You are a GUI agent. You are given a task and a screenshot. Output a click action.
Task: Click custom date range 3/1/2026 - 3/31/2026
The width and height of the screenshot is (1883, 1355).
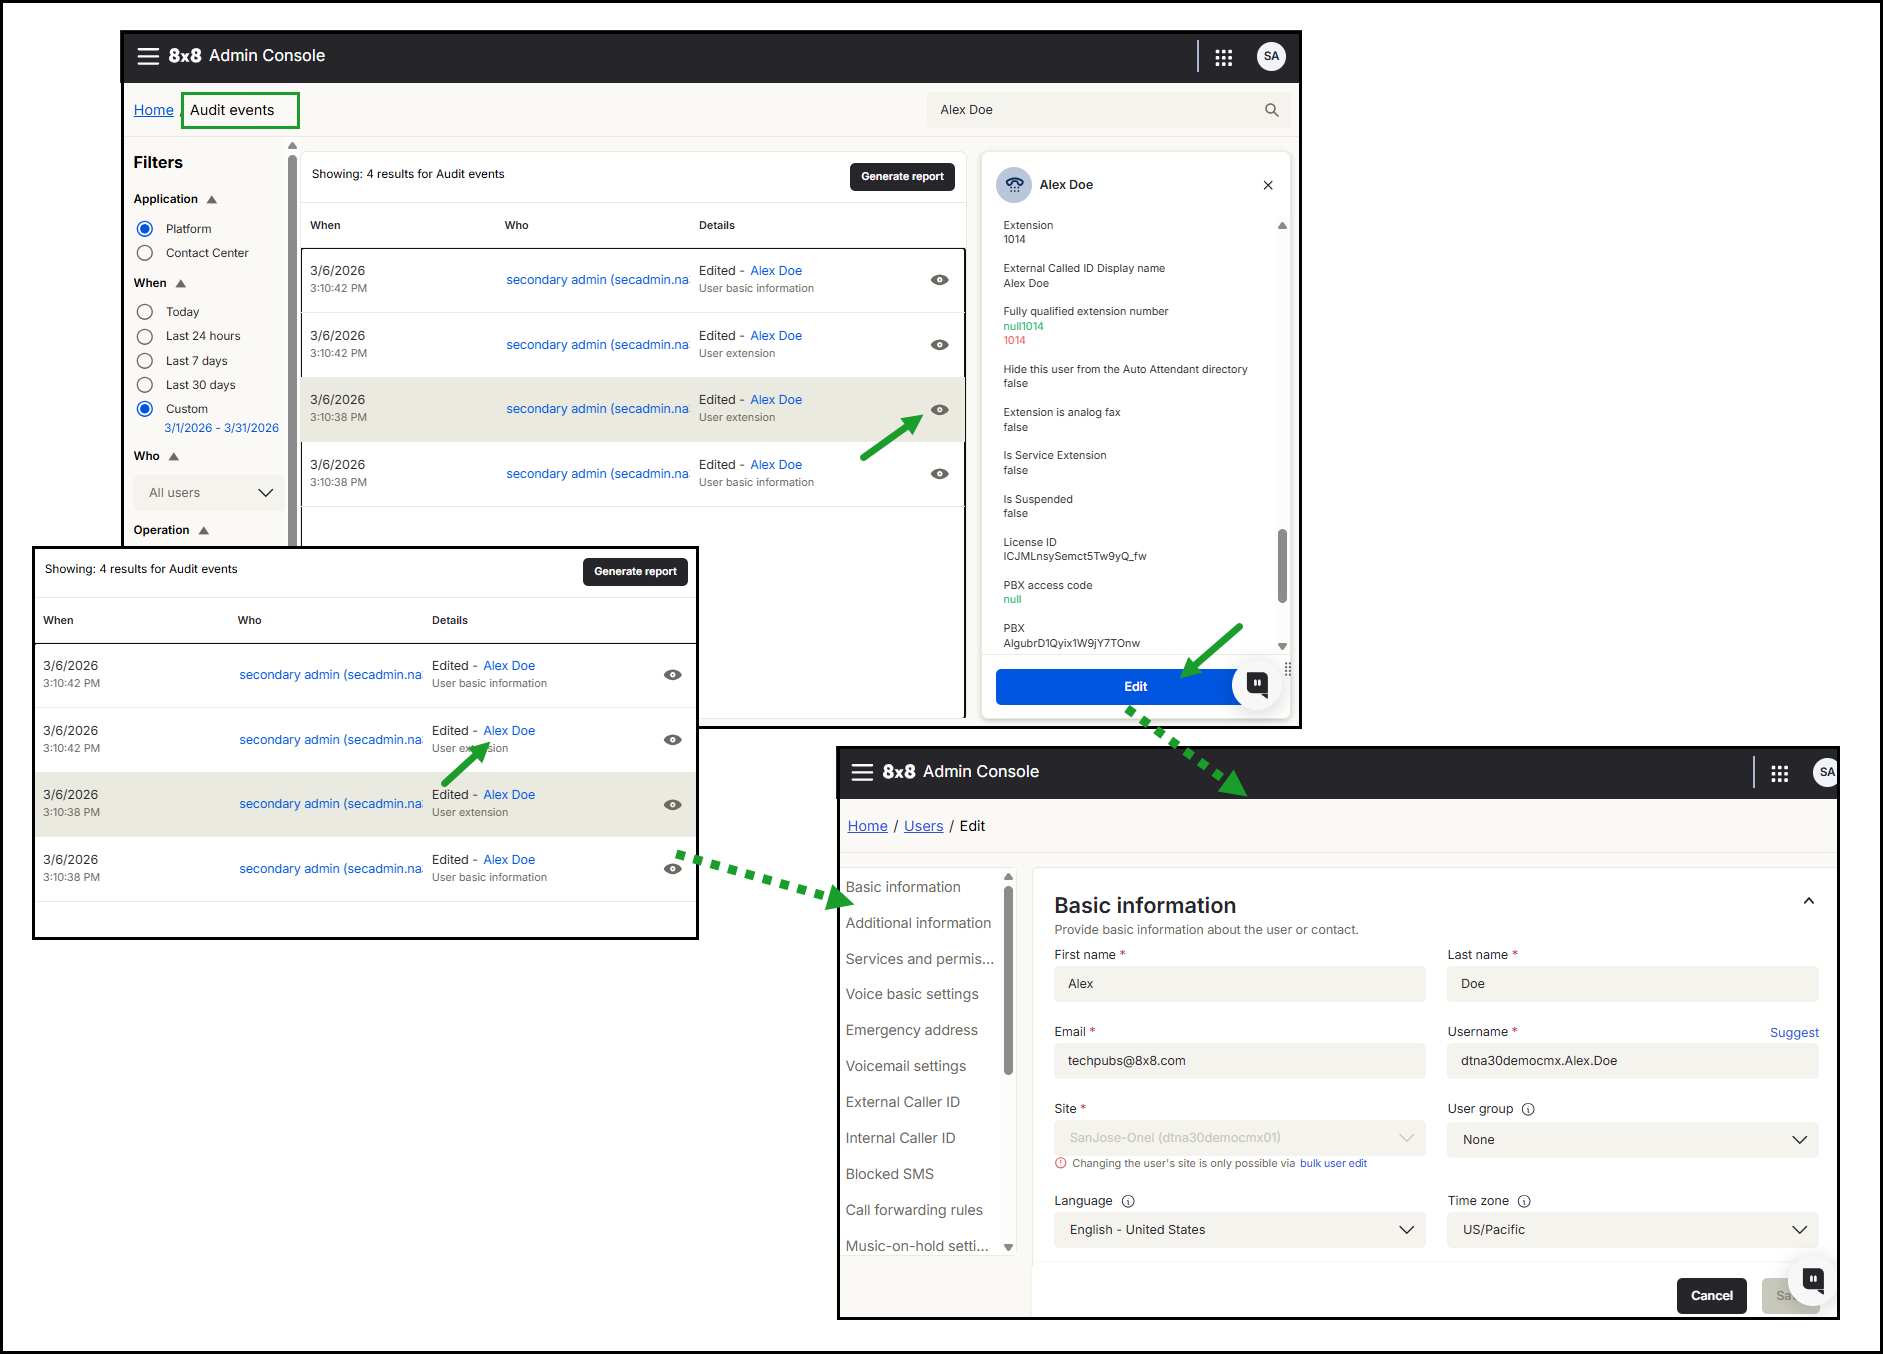click(x=222, y=428)
